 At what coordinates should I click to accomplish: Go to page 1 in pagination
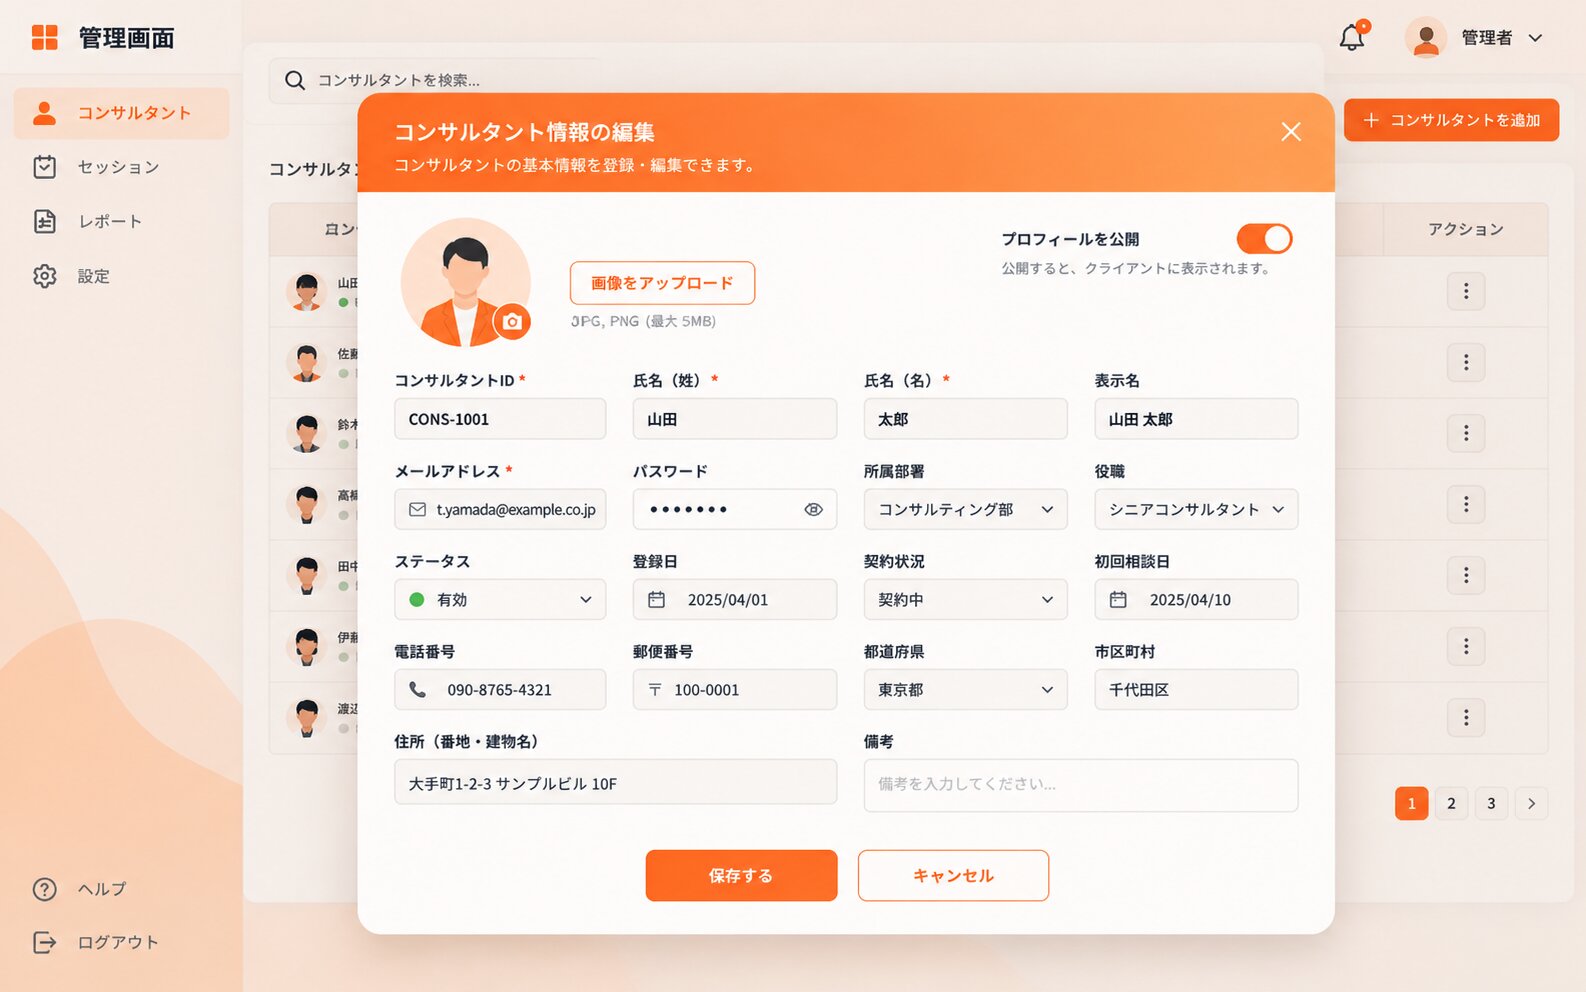point(1412,804)
